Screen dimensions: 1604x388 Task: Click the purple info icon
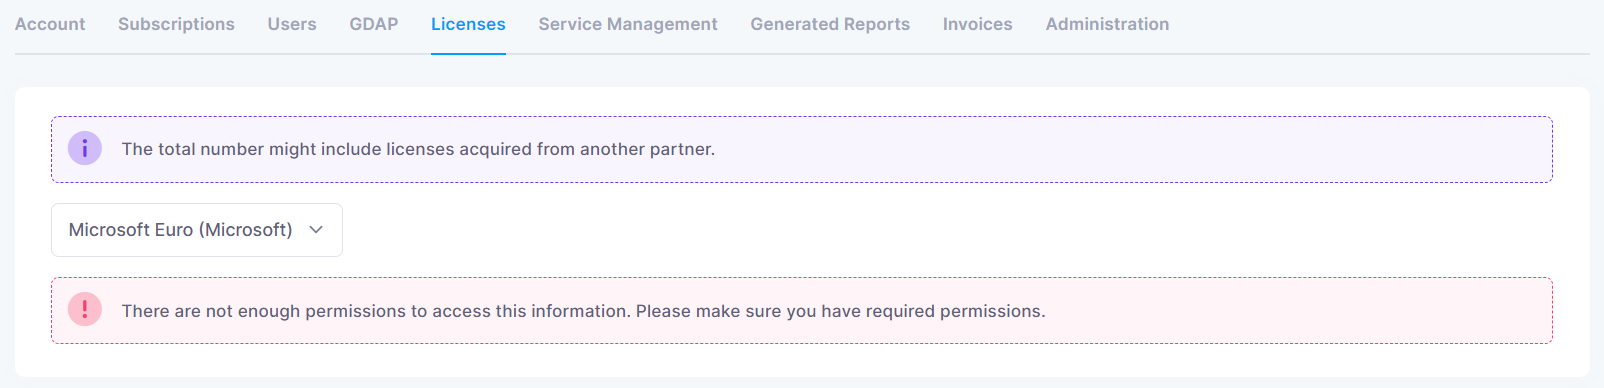point(85,148)
